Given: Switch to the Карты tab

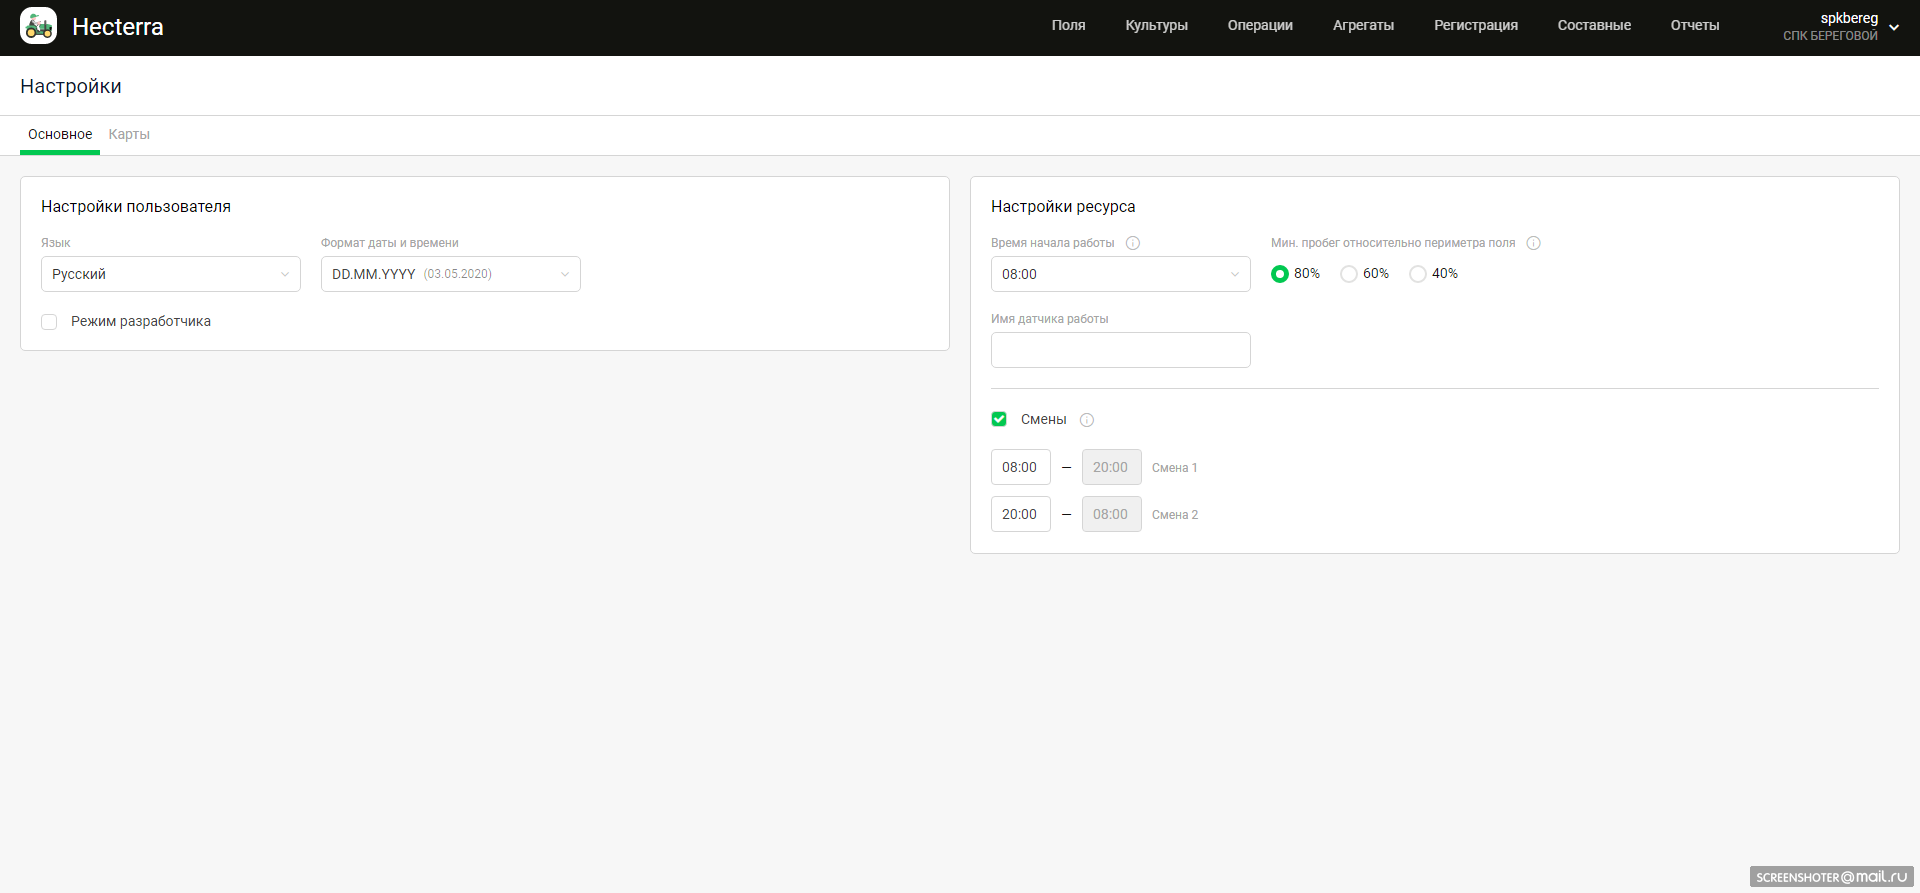Looking at the screenshot, I should coord(129,134).
